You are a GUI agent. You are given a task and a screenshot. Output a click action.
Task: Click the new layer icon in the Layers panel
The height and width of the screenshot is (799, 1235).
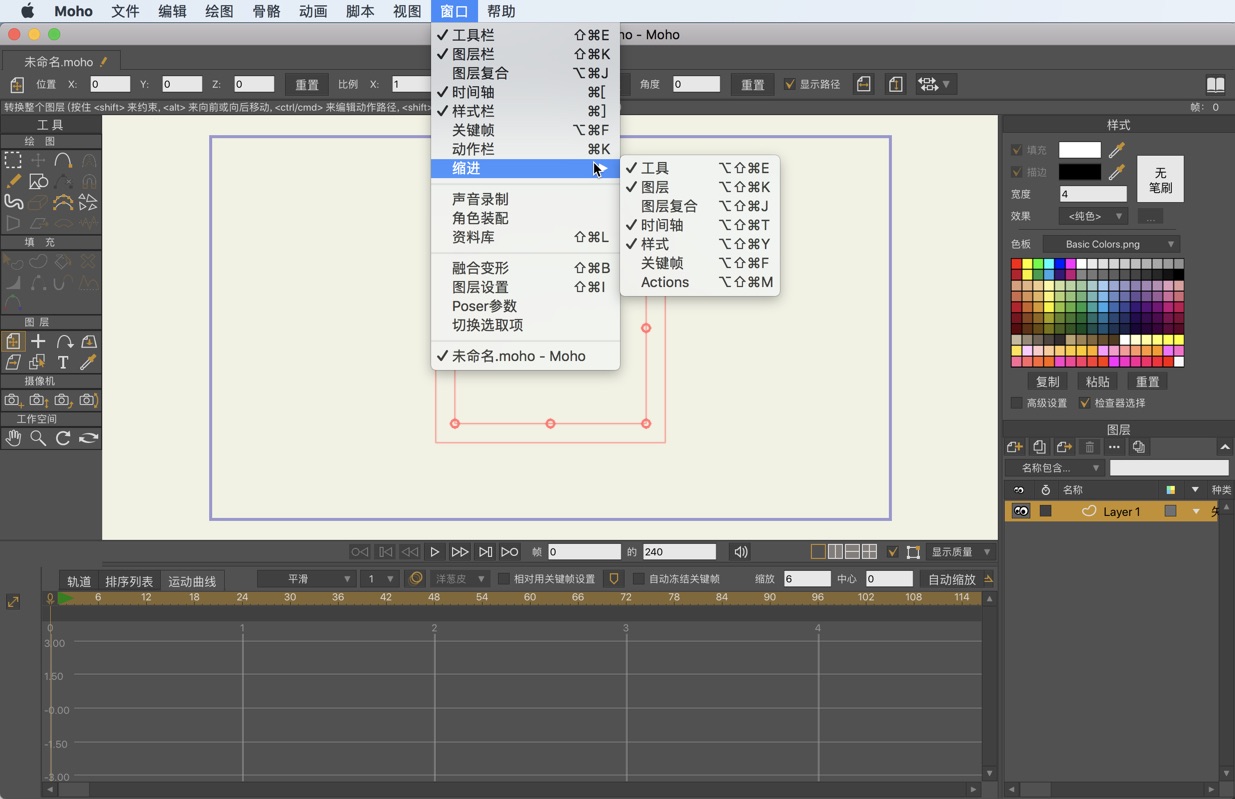(1014, 447)
